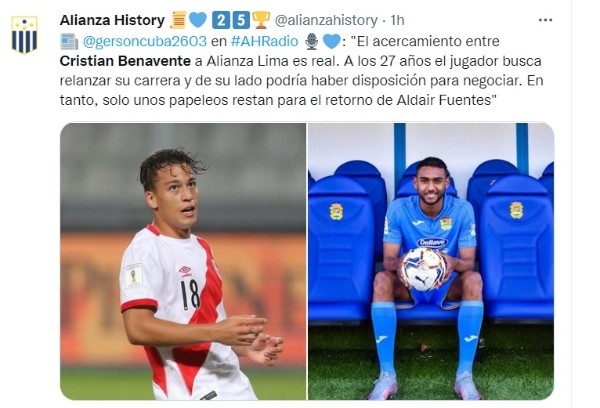The height and width of the screenshot is (408, 600).
Task: Click the number 5 keycap emoji
Action: point(241,20)
